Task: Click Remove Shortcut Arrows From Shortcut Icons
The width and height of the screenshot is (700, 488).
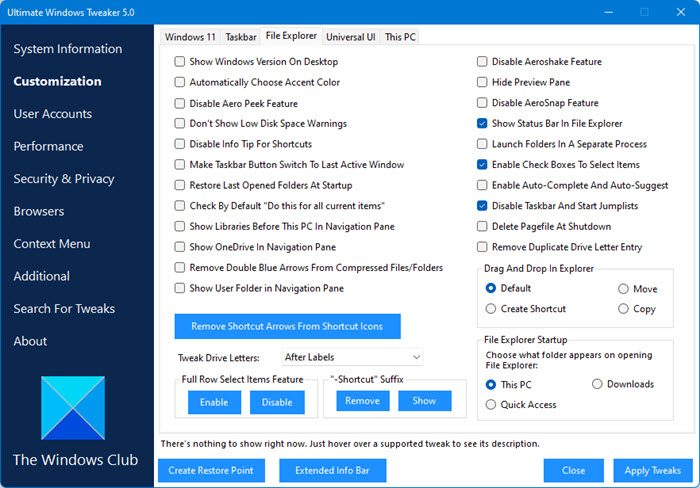Action: pos(287,326)
